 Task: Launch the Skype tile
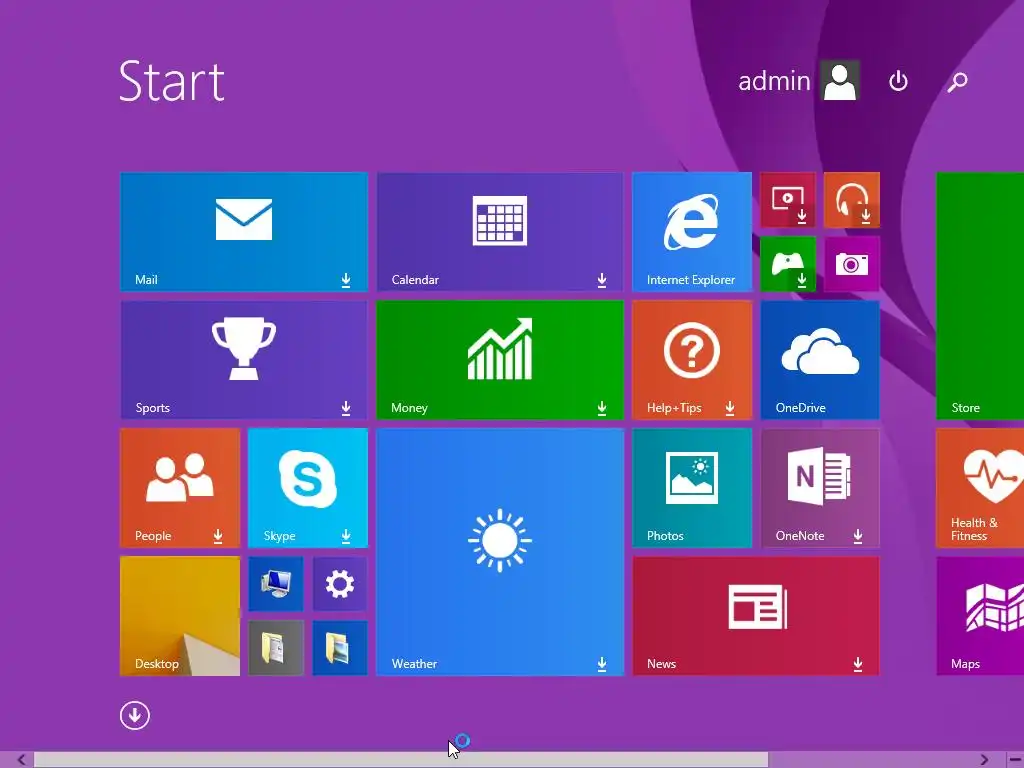[x=308, y=487]
